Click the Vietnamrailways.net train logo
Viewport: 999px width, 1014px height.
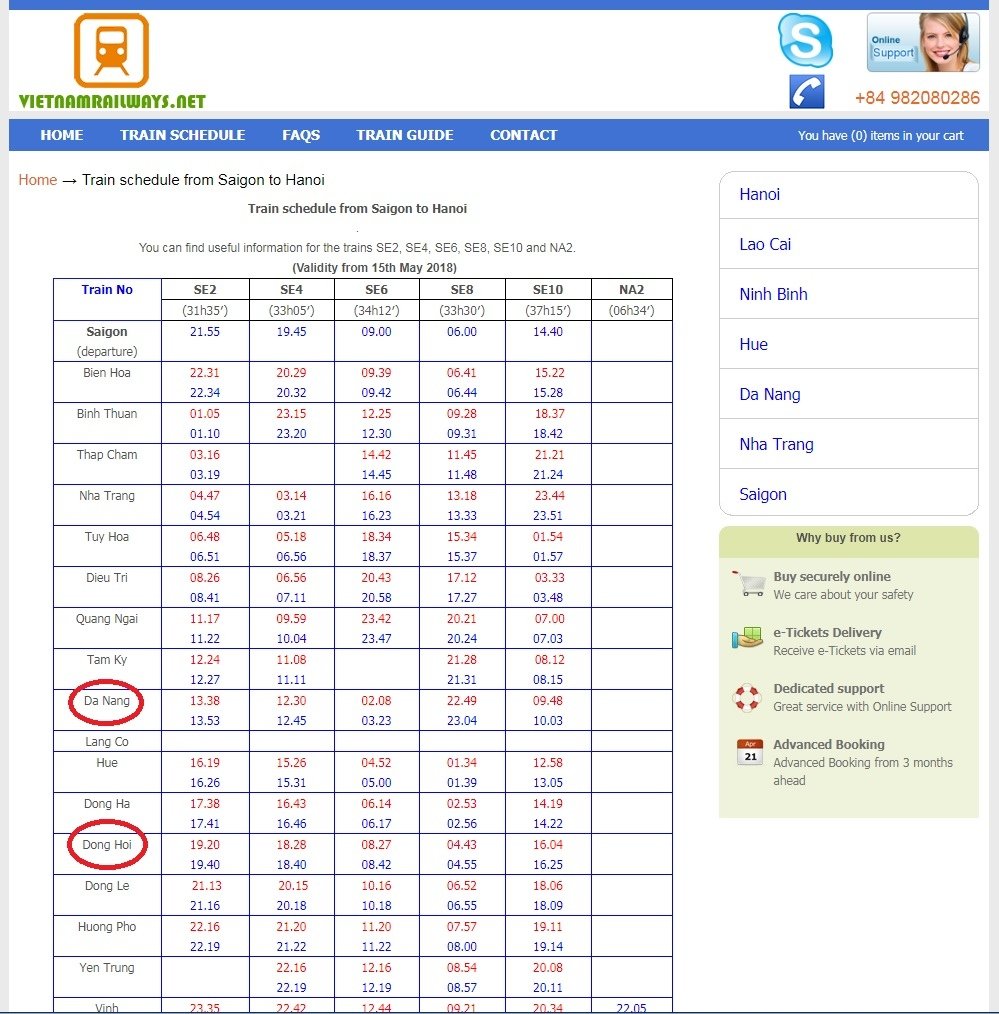112,61
